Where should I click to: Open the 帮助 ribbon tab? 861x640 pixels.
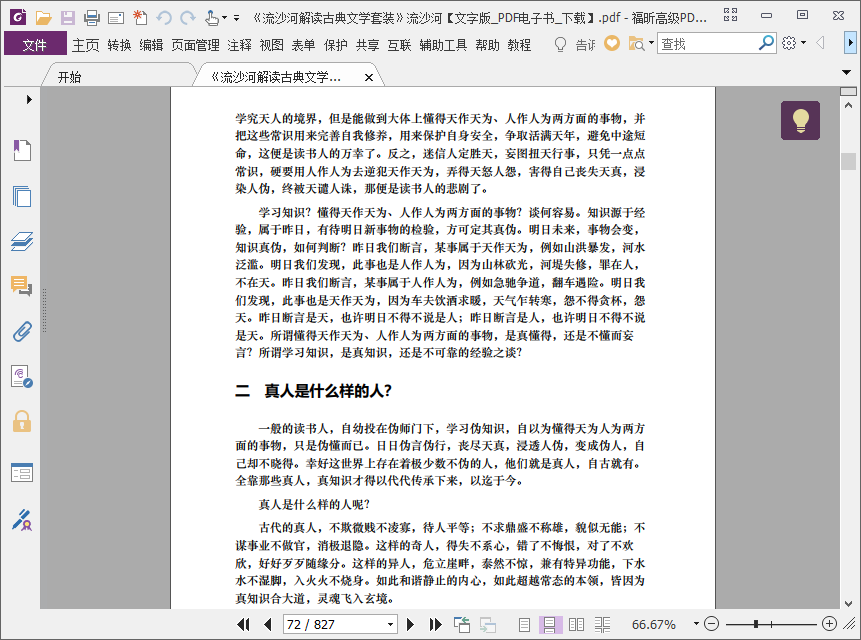point(487,44)
